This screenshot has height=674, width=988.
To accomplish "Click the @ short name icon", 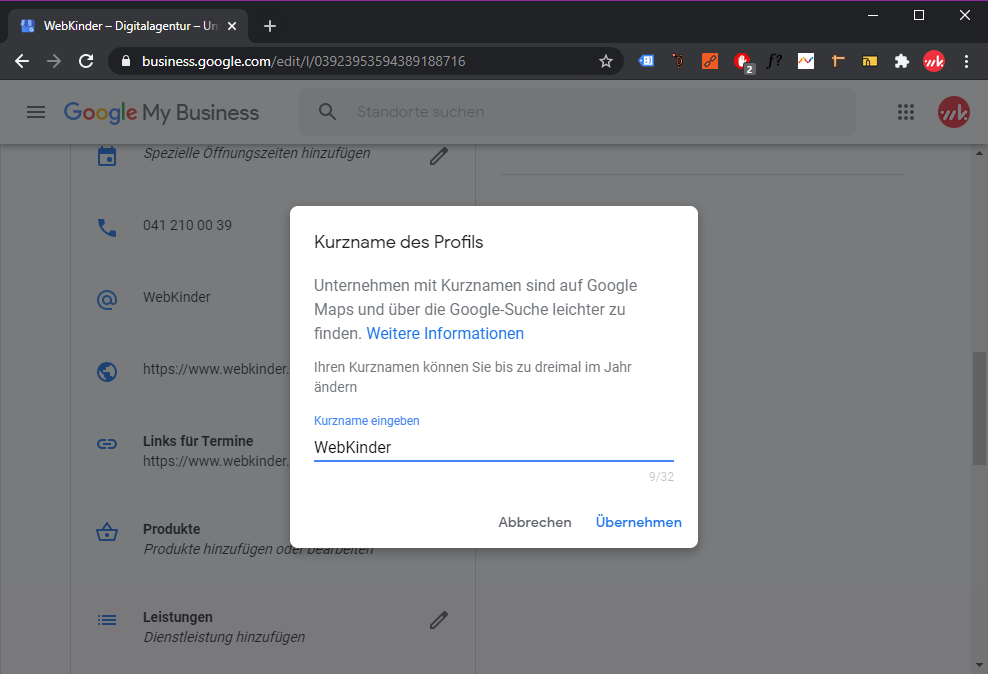I will [x=107, y=299].
